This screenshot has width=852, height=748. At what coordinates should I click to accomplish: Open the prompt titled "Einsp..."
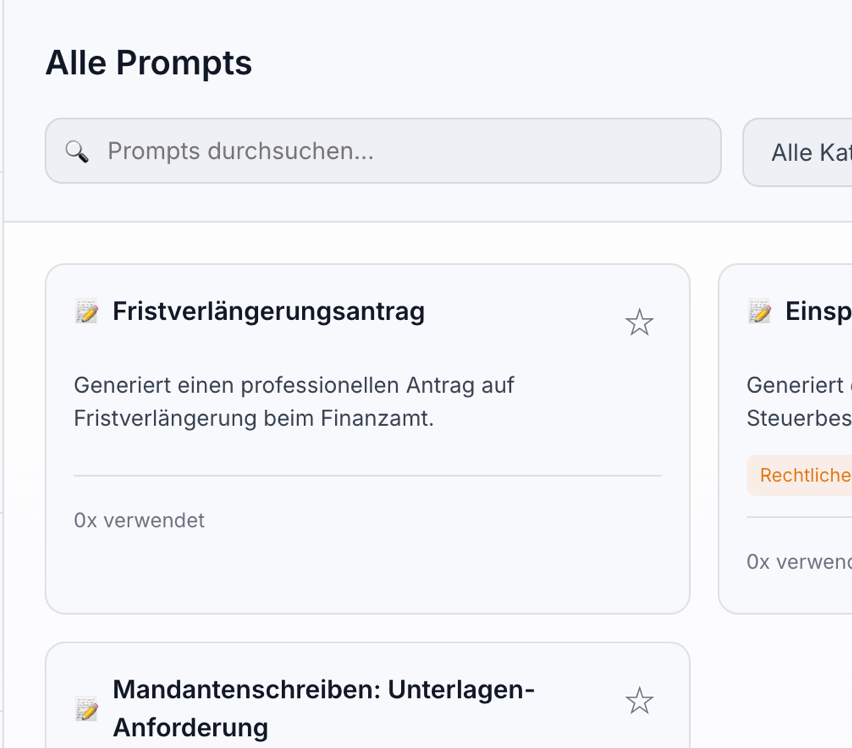pos(818,312)
